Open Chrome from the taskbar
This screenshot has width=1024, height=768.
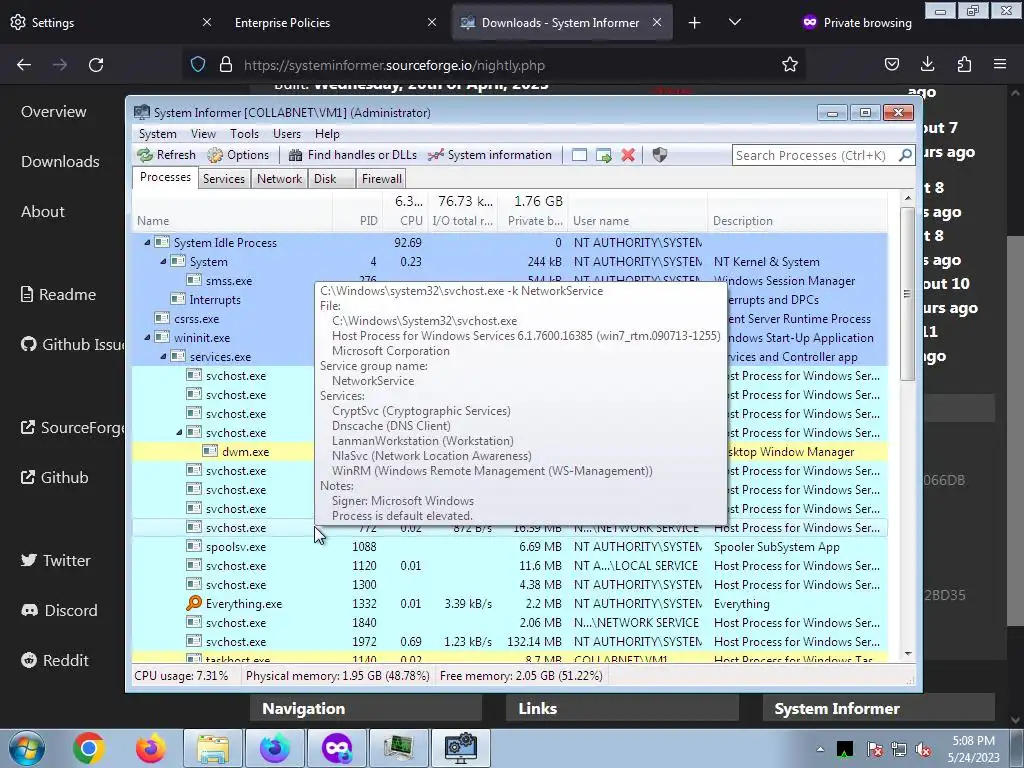[89, 748]
